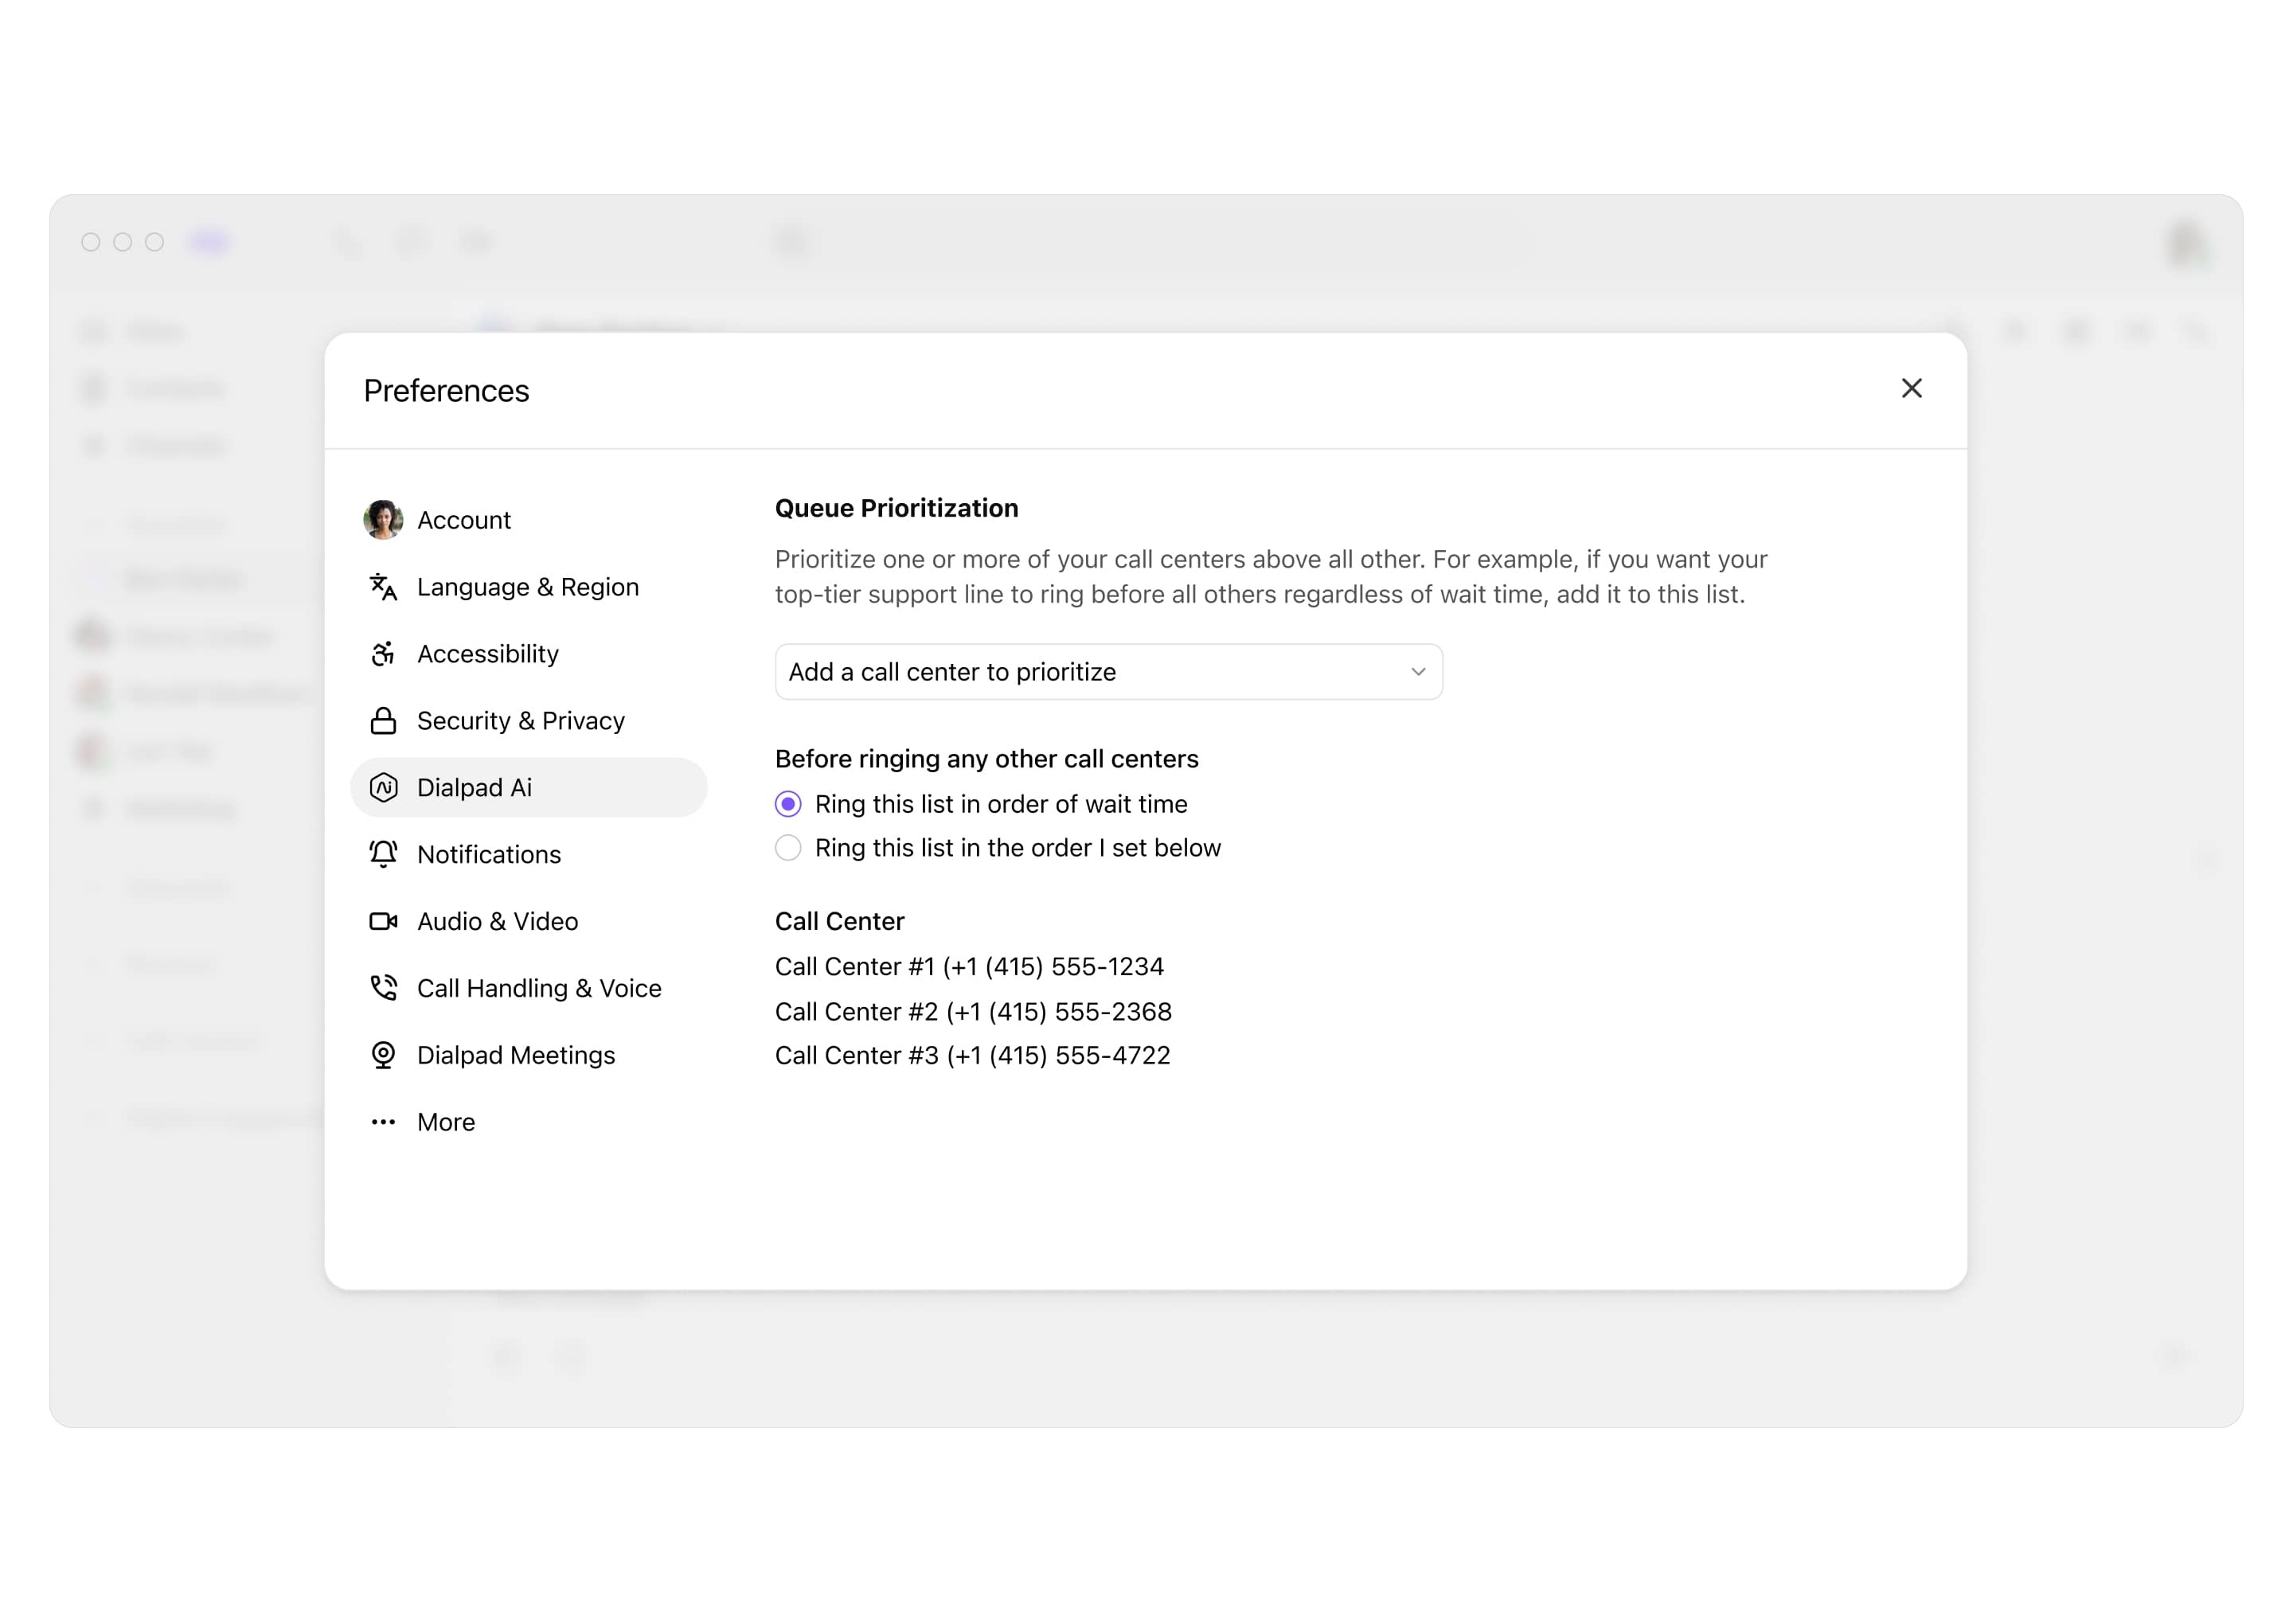Click the dropdown chevron arrow
The height and width of the screenshot is (1624, 2293).
pos(1418,672)
